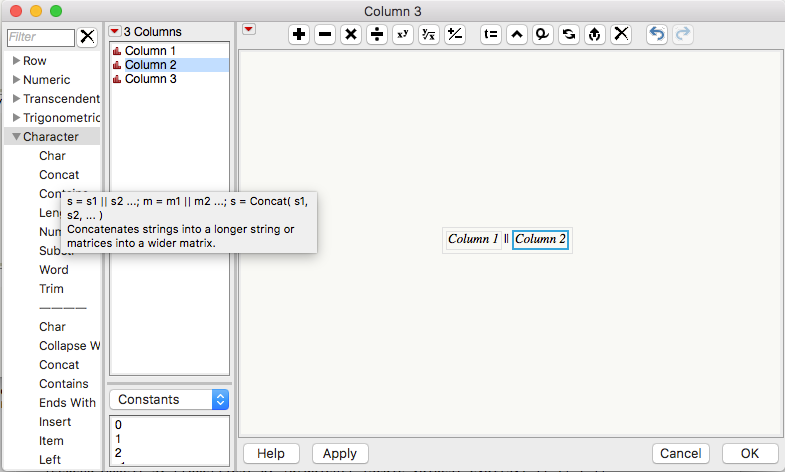Click the Multiply operator button
The height and width of the screenshot is (472, 785).
tap(351, 35)
